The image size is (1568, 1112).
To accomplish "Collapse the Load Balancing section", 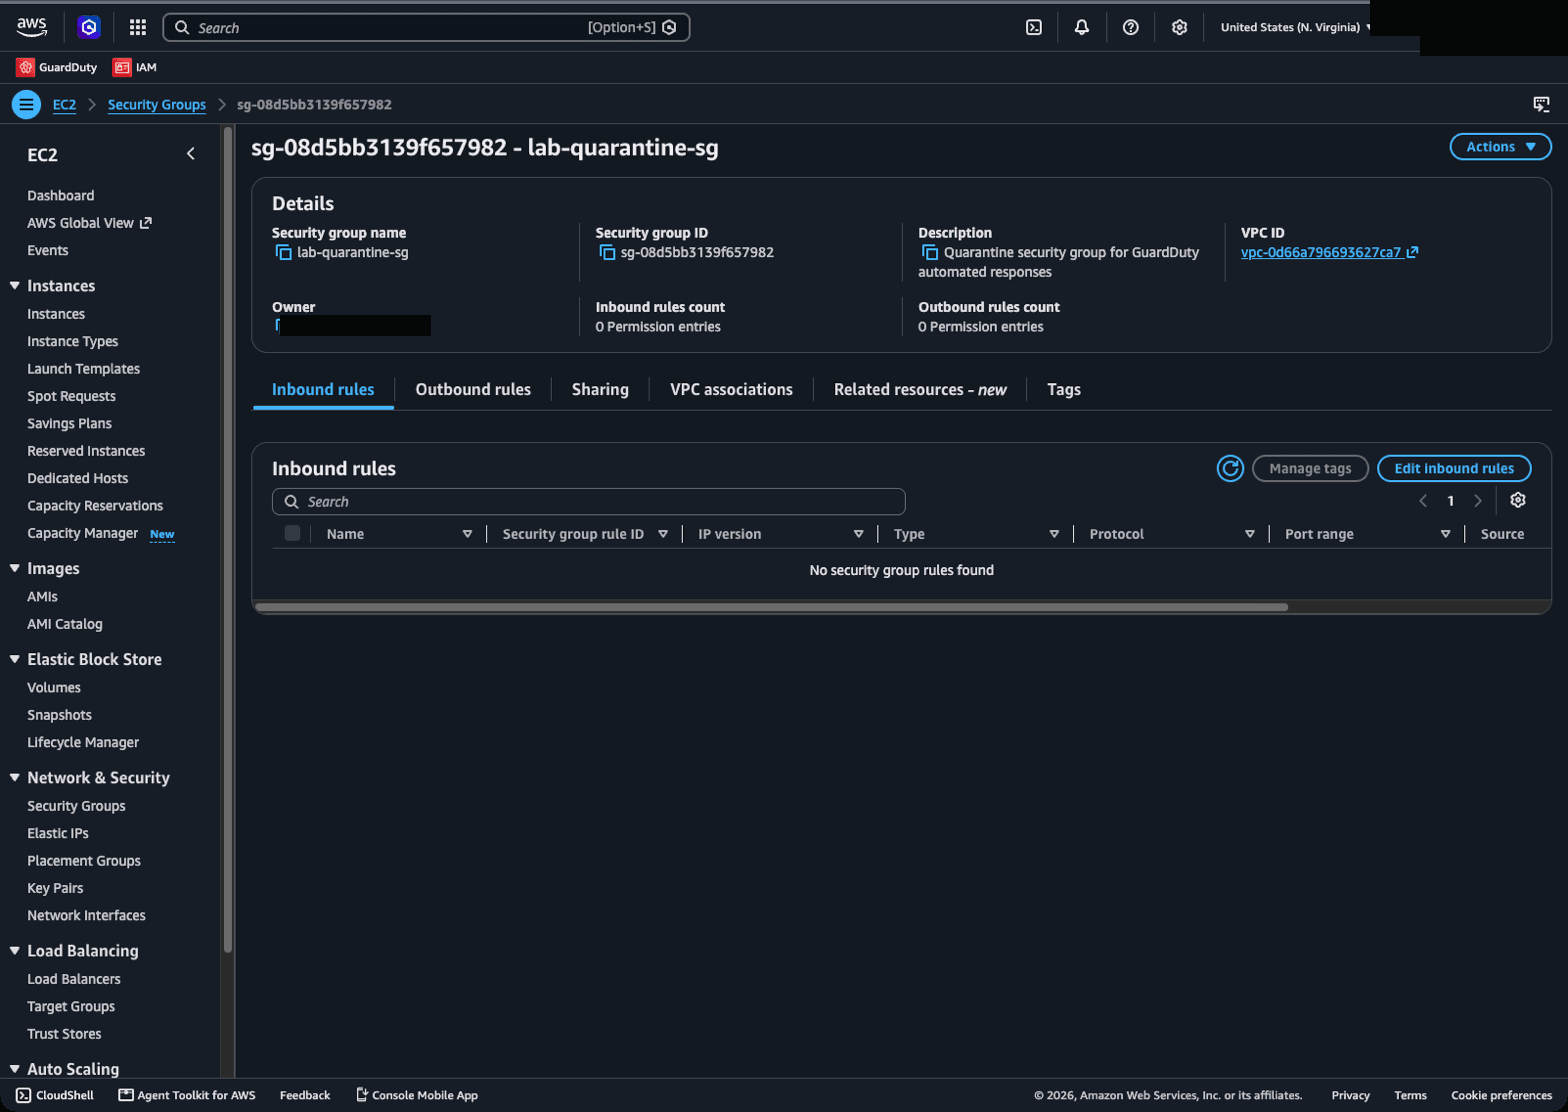I will pyautogui.click(x=15, y=951).
